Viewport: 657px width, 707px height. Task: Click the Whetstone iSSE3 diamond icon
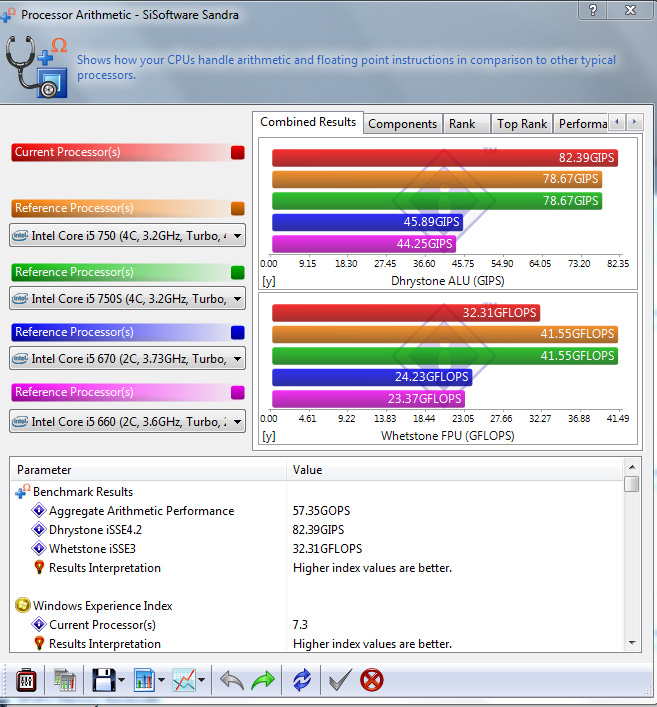(39, 548)
